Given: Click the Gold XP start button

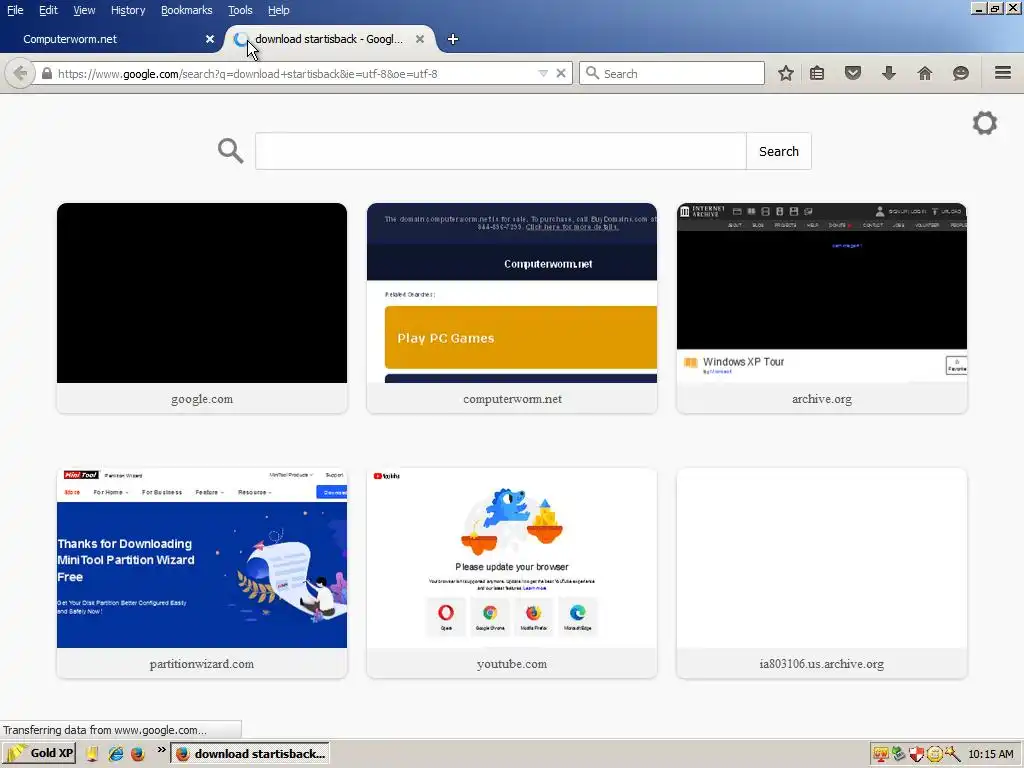Looking at the screenshot, I should pyautogui.click(x=39, y=753).
